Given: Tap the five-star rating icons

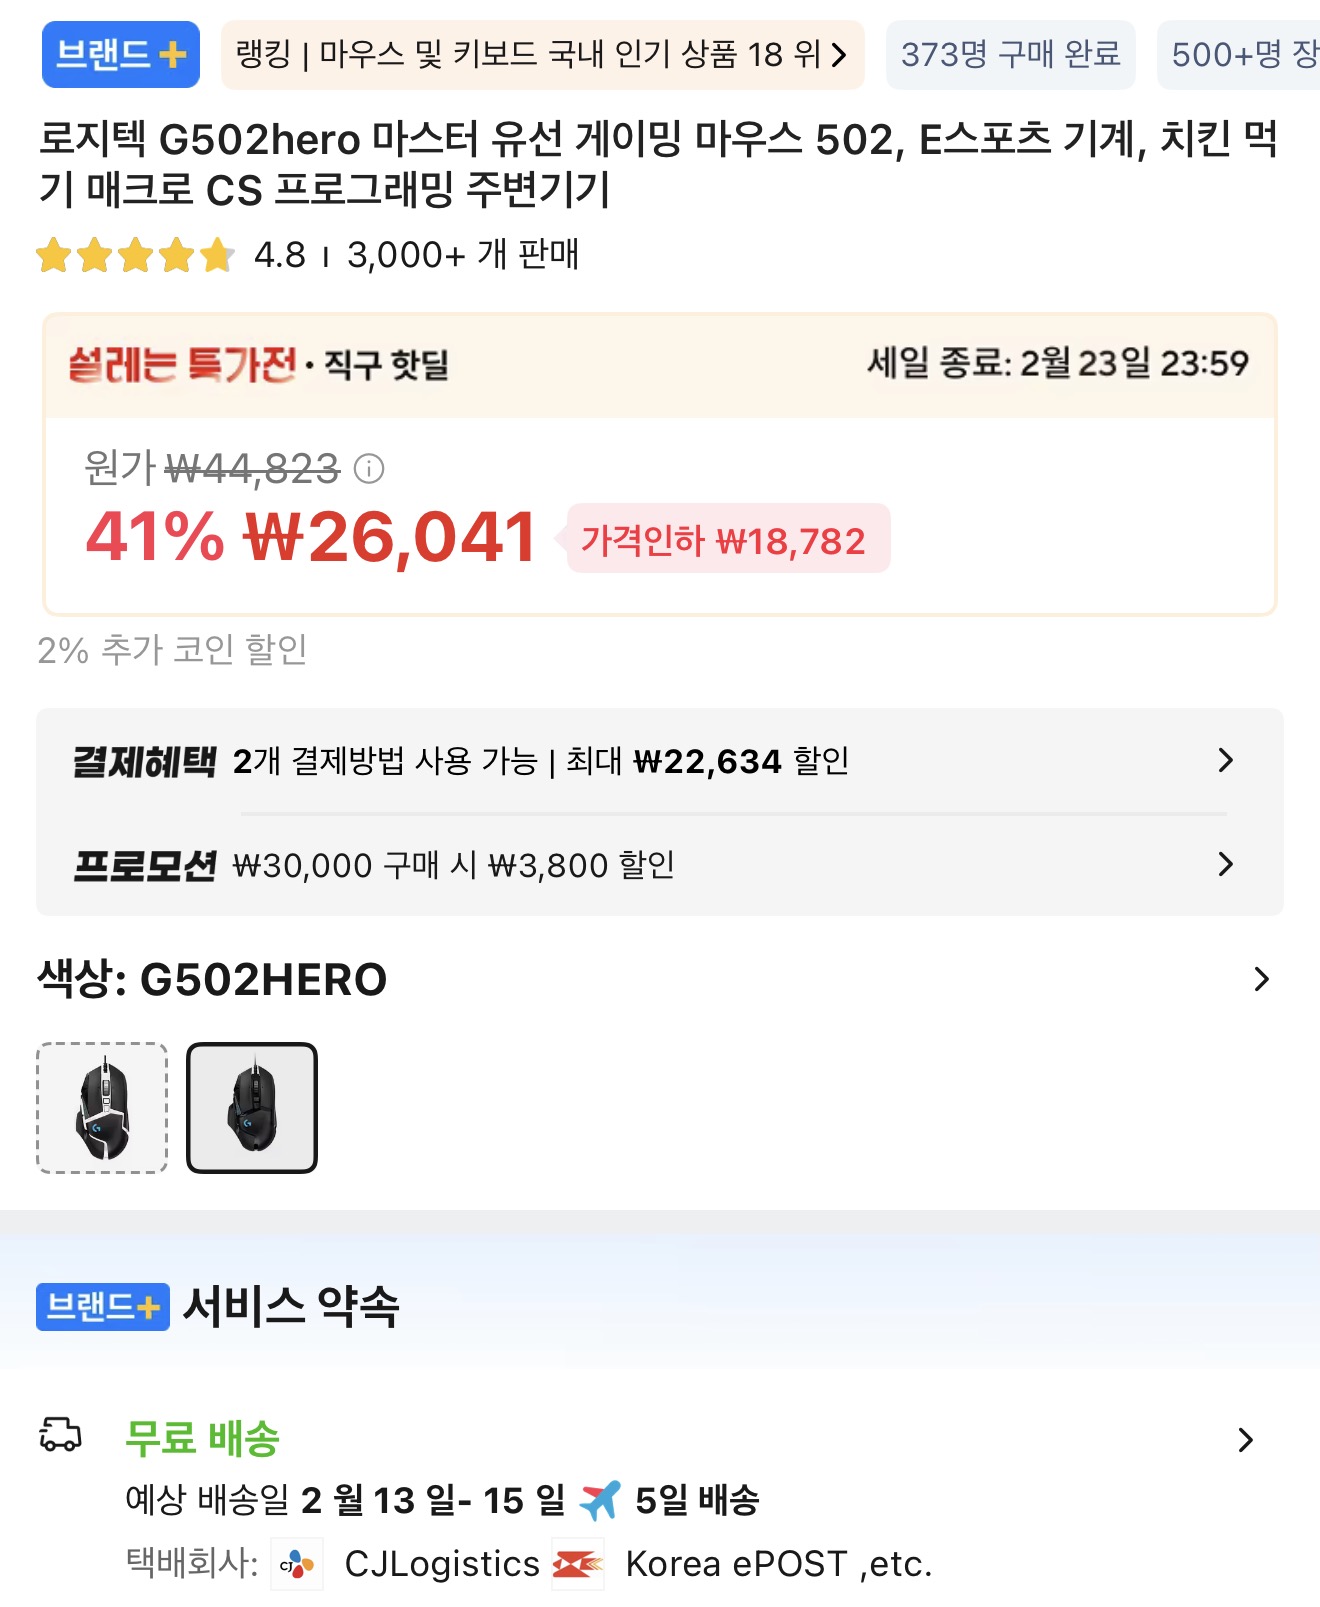Looking at the screenshot, I should coord(135,255).
